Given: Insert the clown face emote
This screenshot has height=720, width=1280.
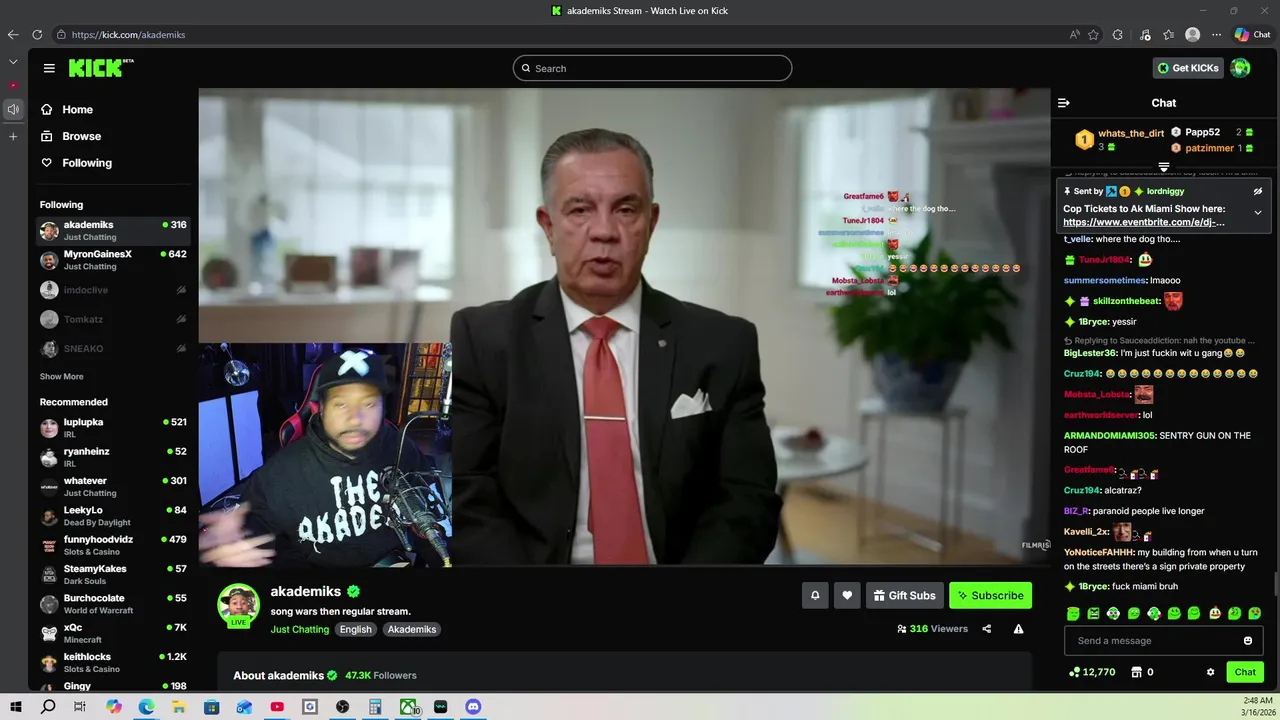Looking at the screenshot, I should click(1215, 614).
